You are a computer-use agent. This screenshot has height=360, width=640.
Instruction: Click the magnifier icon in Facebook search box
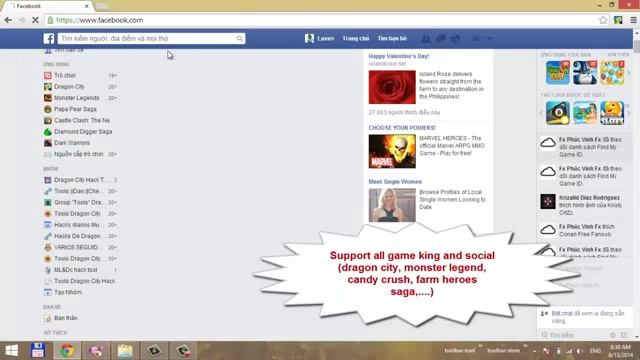click(x=240, y=38)
